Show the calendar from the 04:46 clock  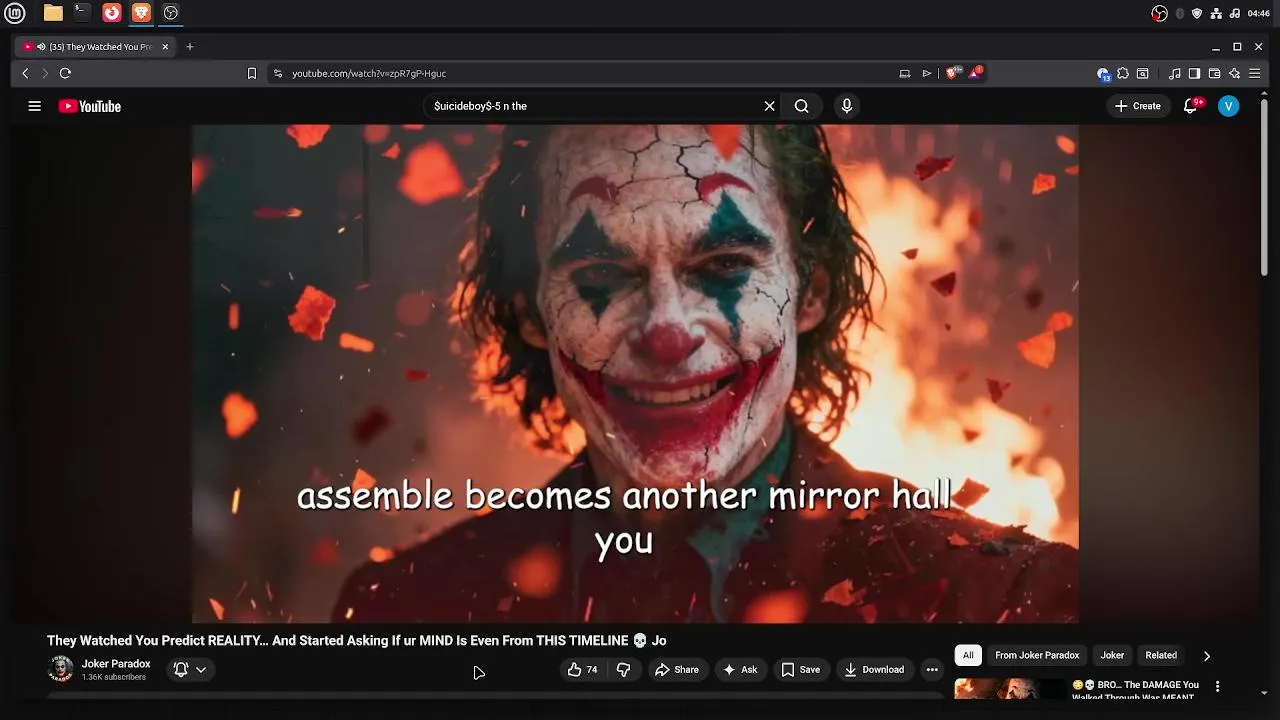click(x=1259, y=13)
